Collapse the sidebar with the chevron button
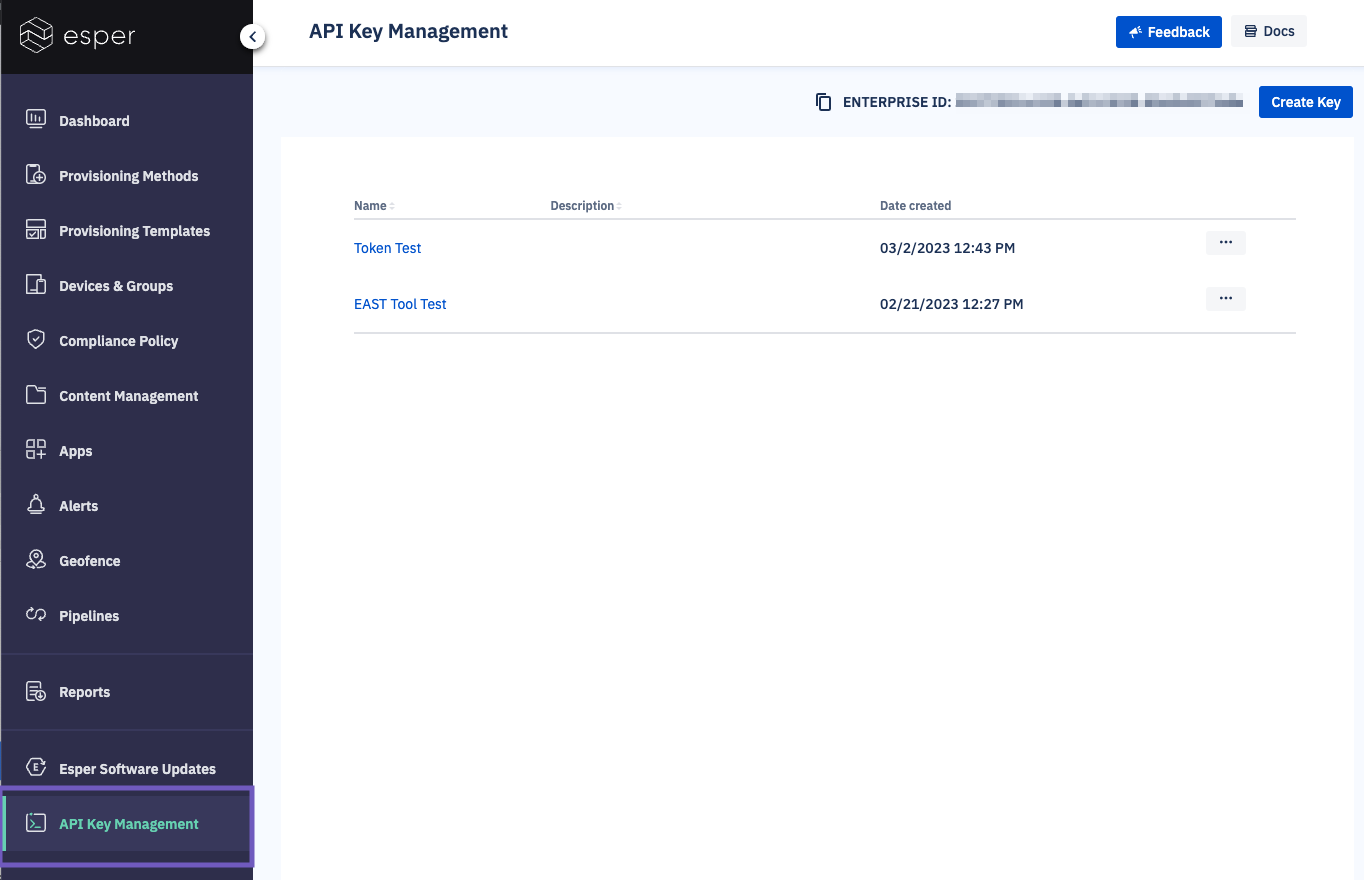Image resolution: width=1364 pixels, height=880 pixels. pyautogui.click(x=252, y=37)
